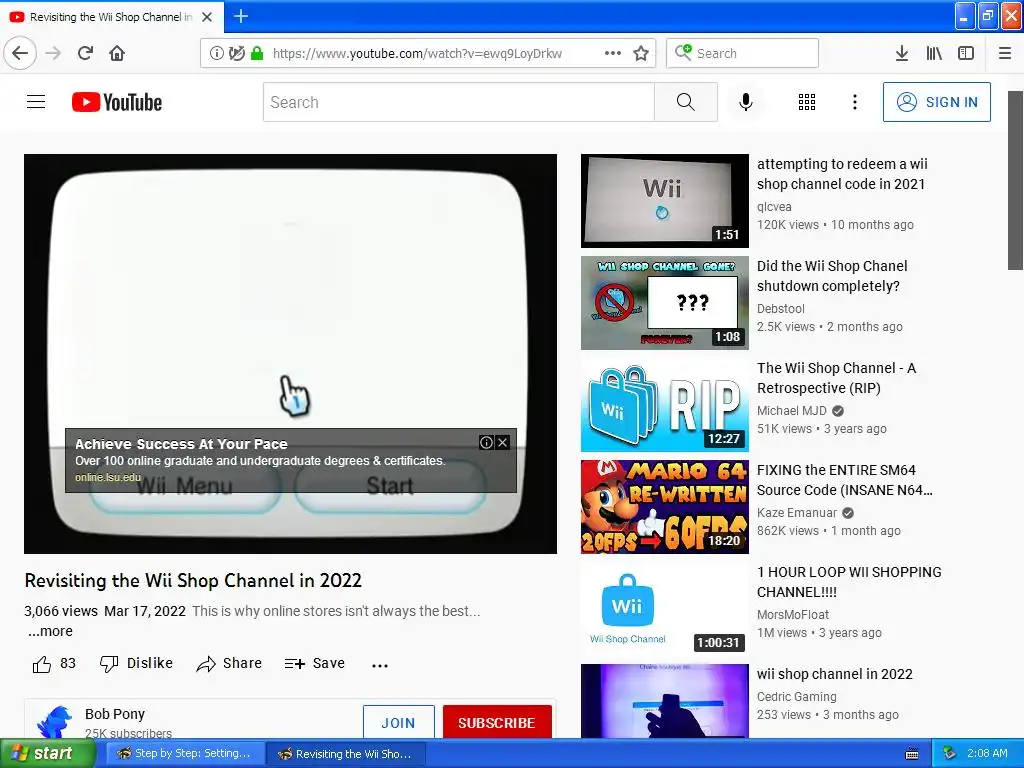Save the video to a playlist

click(x=314, y=664)
